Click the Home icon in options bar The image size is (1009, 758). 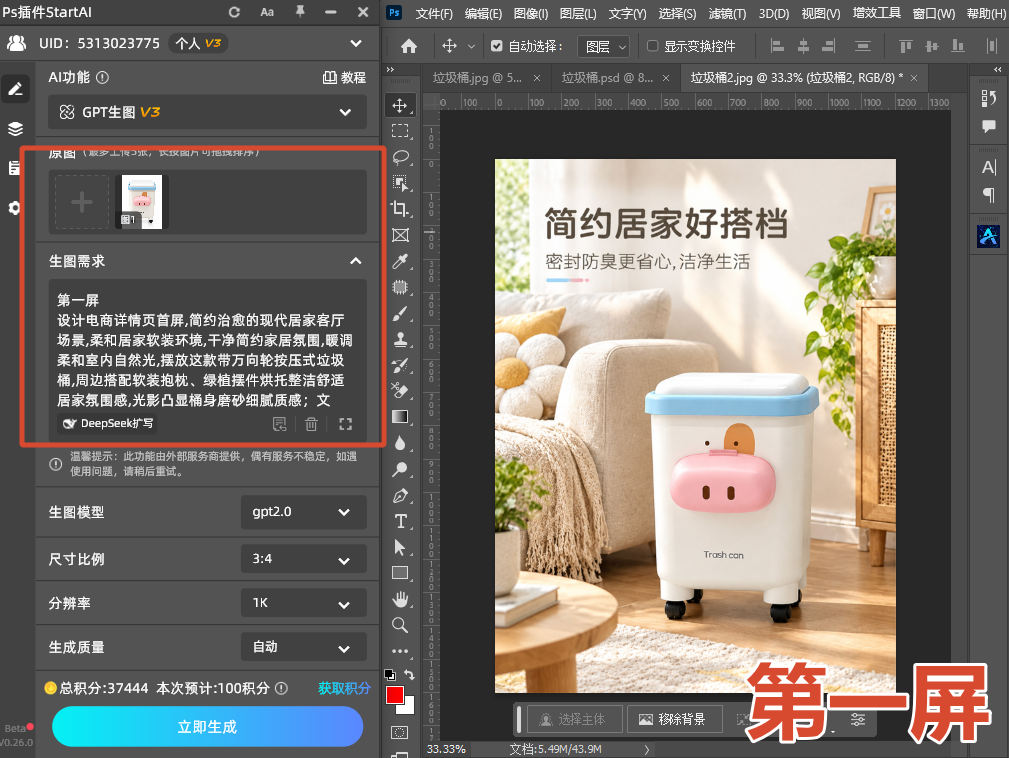tap(409, 46)
